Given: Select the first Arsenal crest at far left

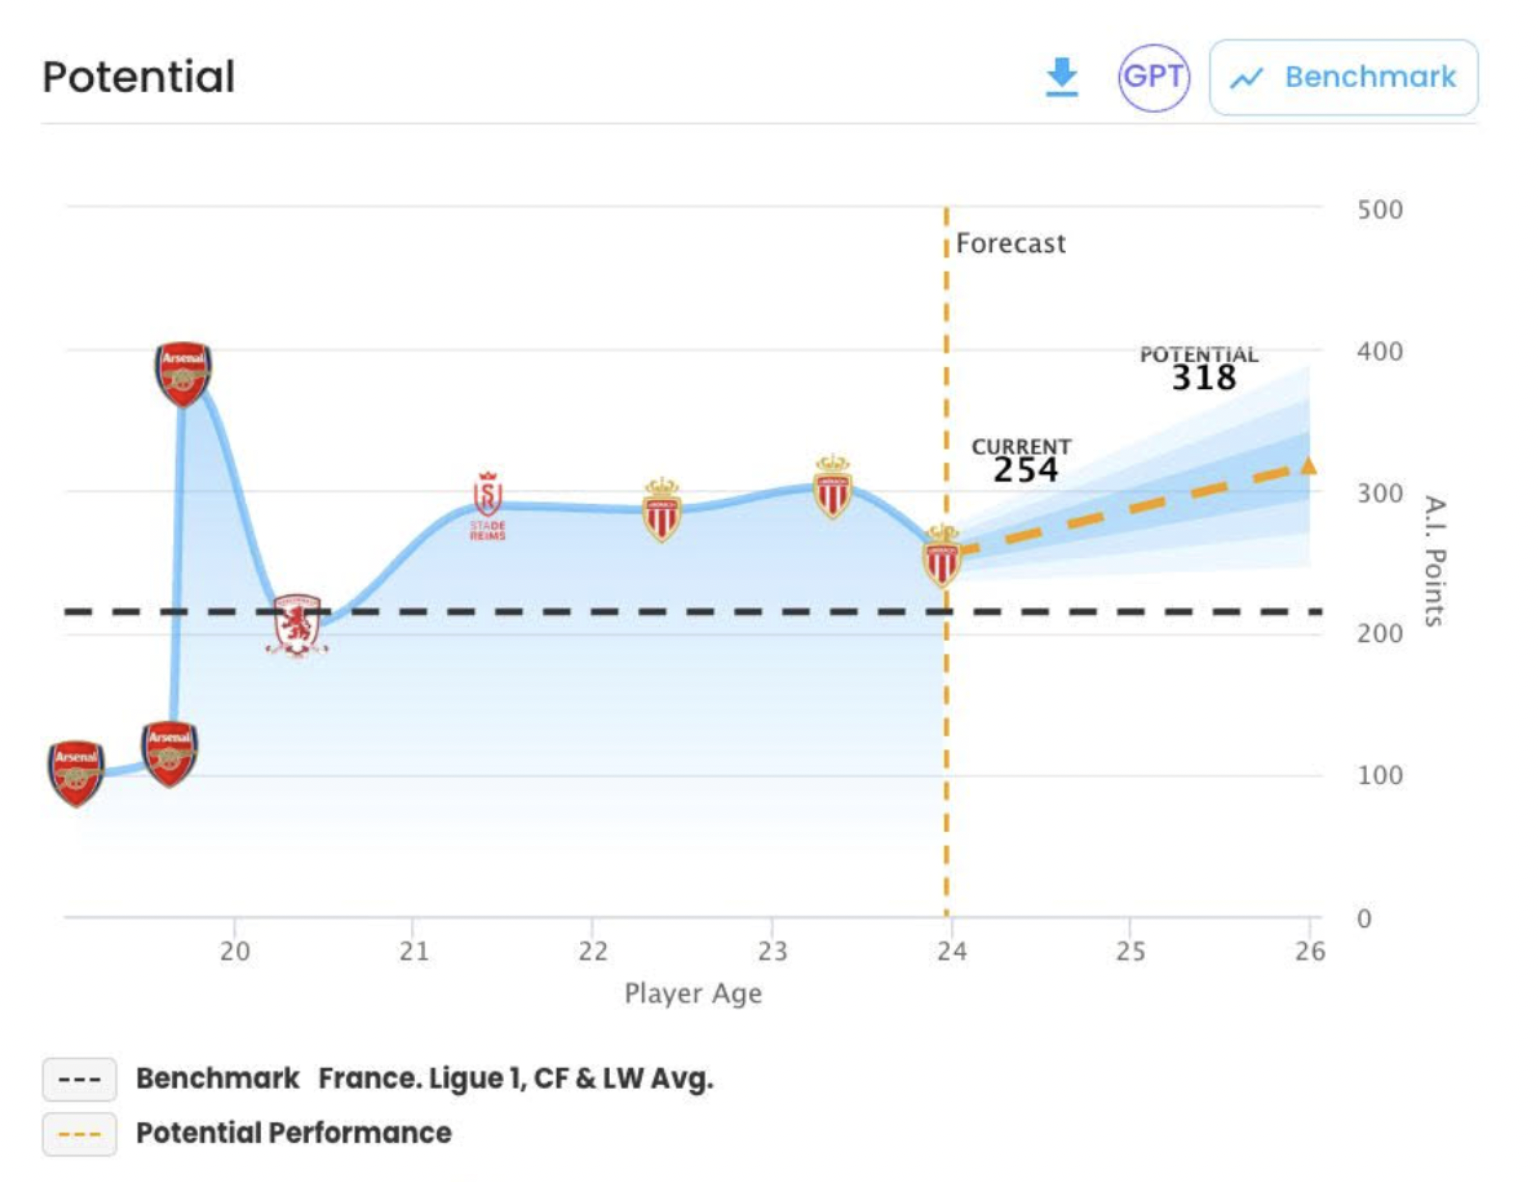Looking at the screenshot, I should point(76,772).
